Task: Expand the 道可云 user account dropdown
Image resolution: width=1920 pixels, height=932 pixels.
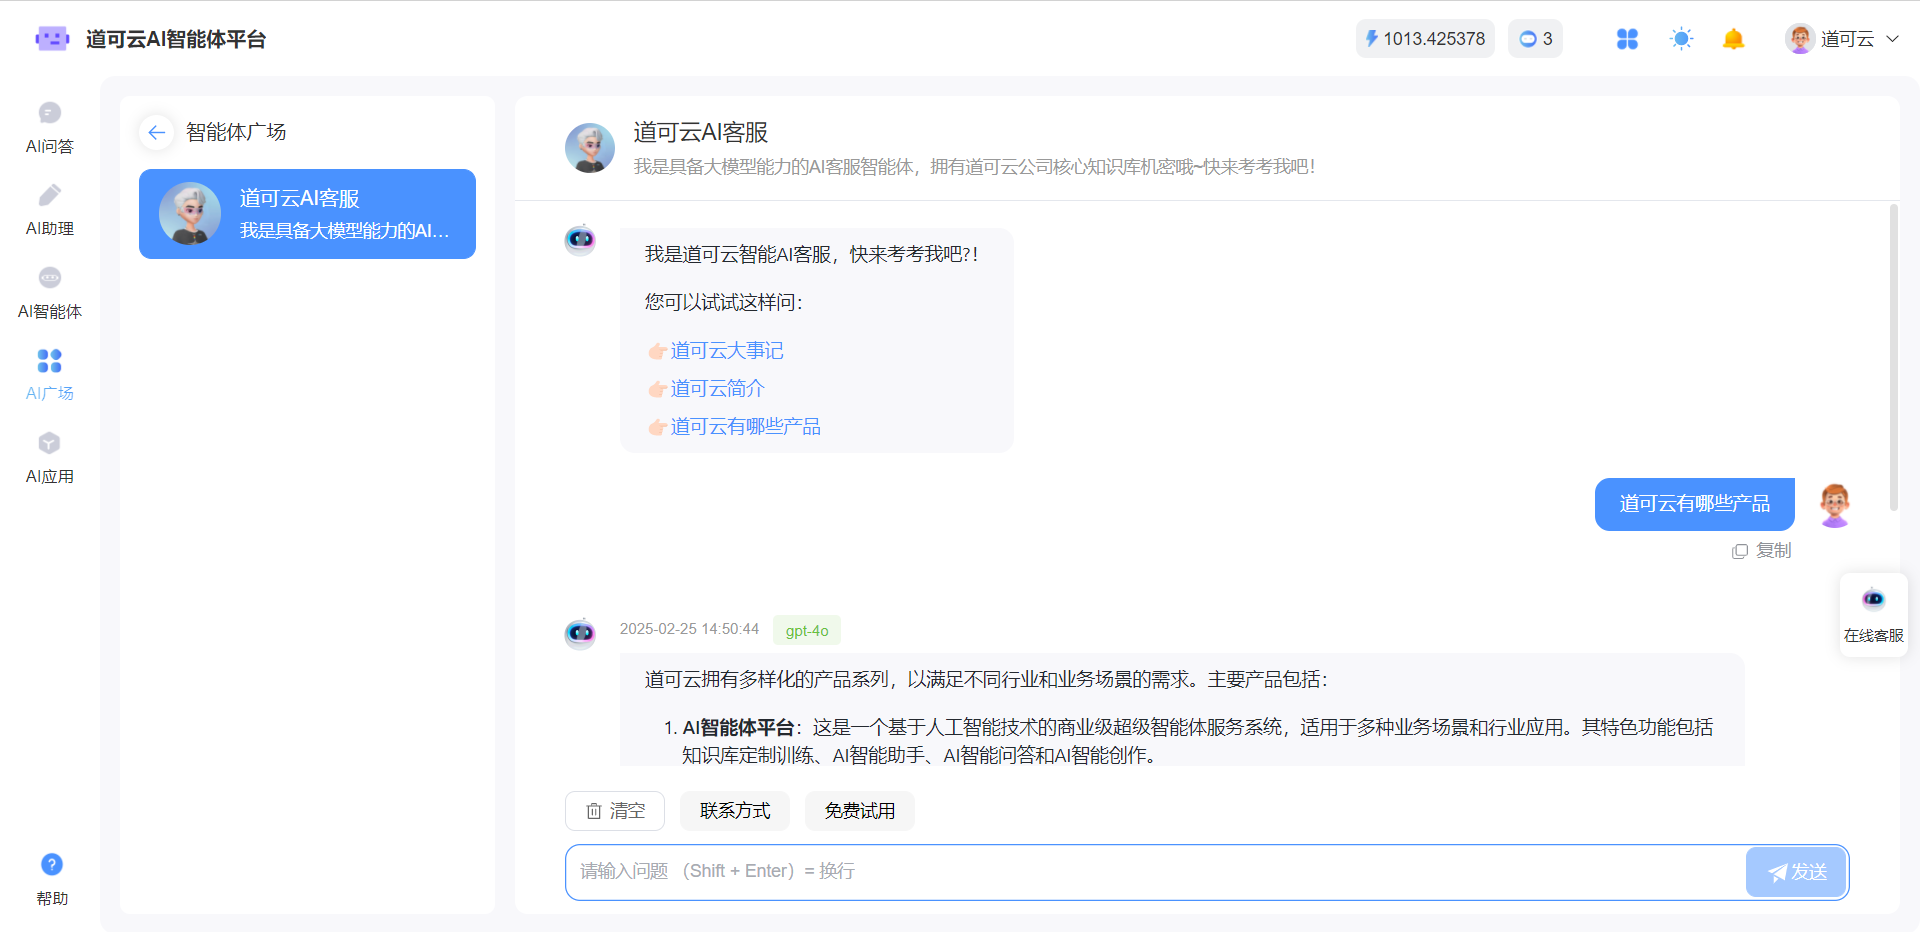Action: click(x=1842, y=39)
